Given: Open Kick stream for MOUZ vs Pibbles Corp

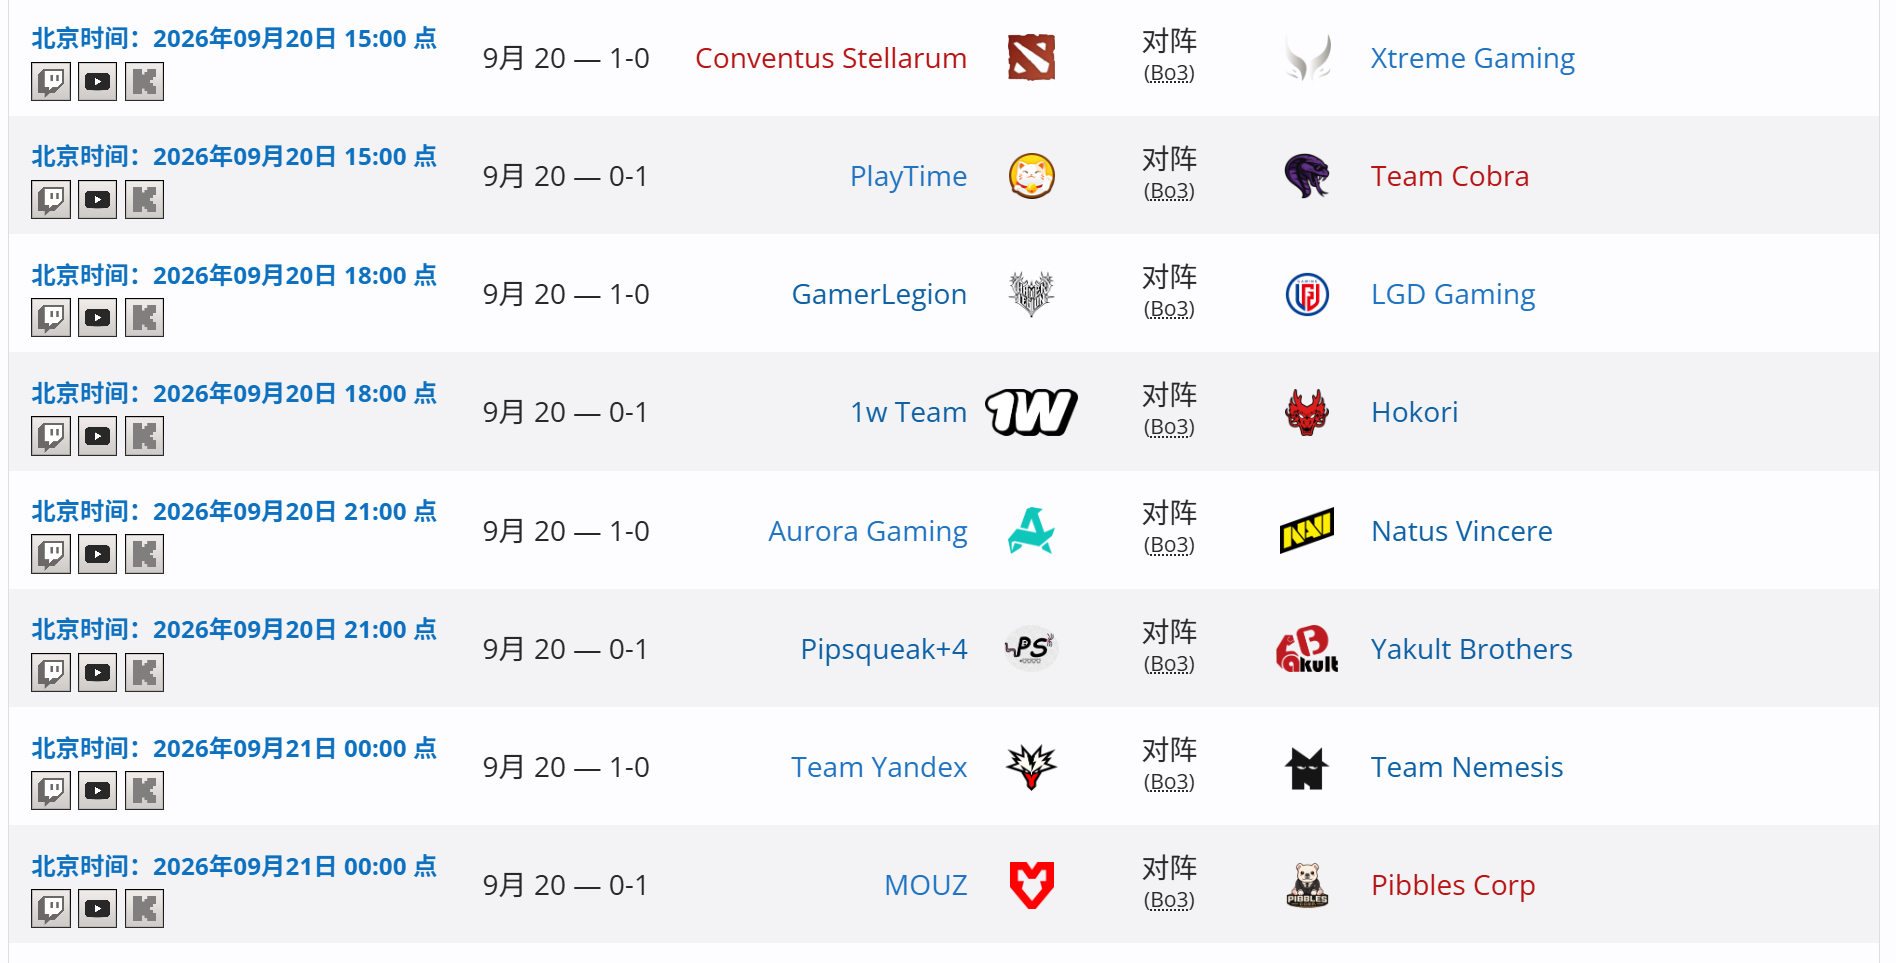Looking at the screenshot, I should [144, 909].
